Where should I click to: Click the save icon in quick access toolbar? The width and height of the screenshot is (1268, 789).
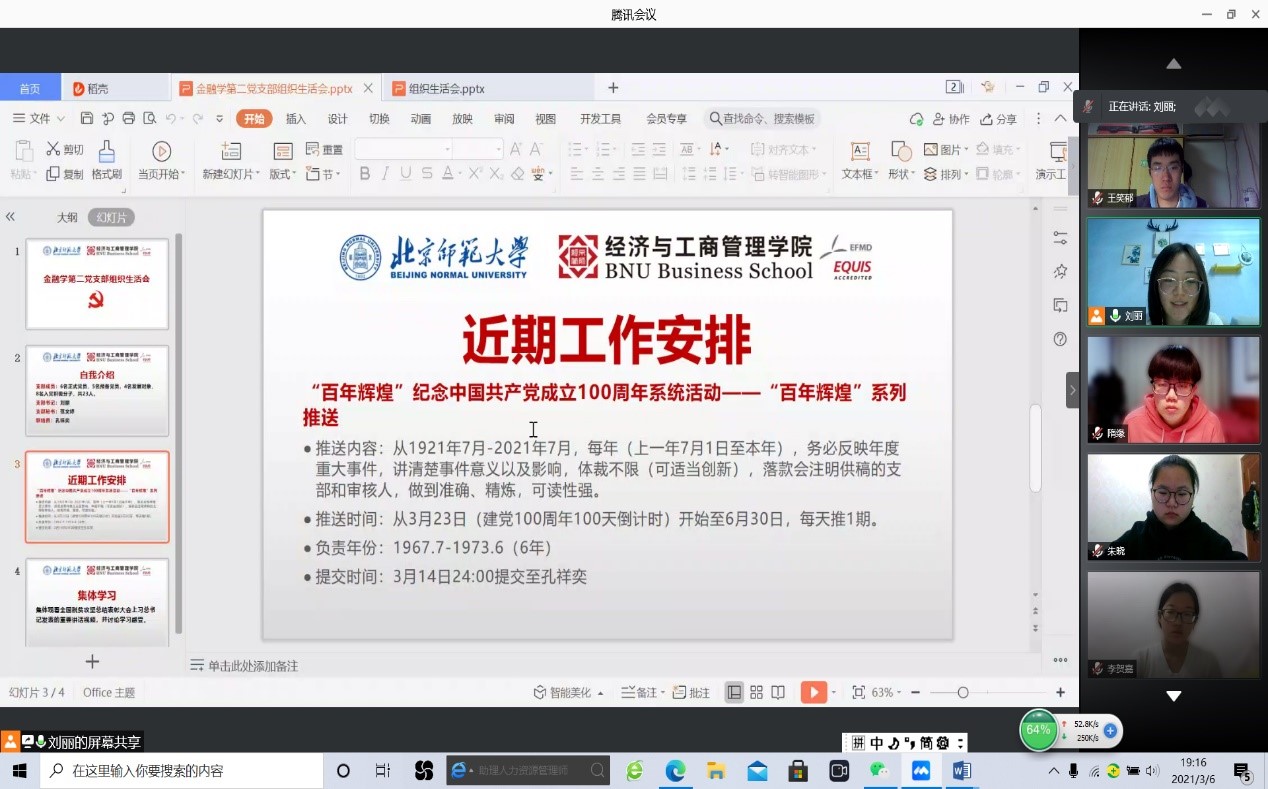(87, 119)
